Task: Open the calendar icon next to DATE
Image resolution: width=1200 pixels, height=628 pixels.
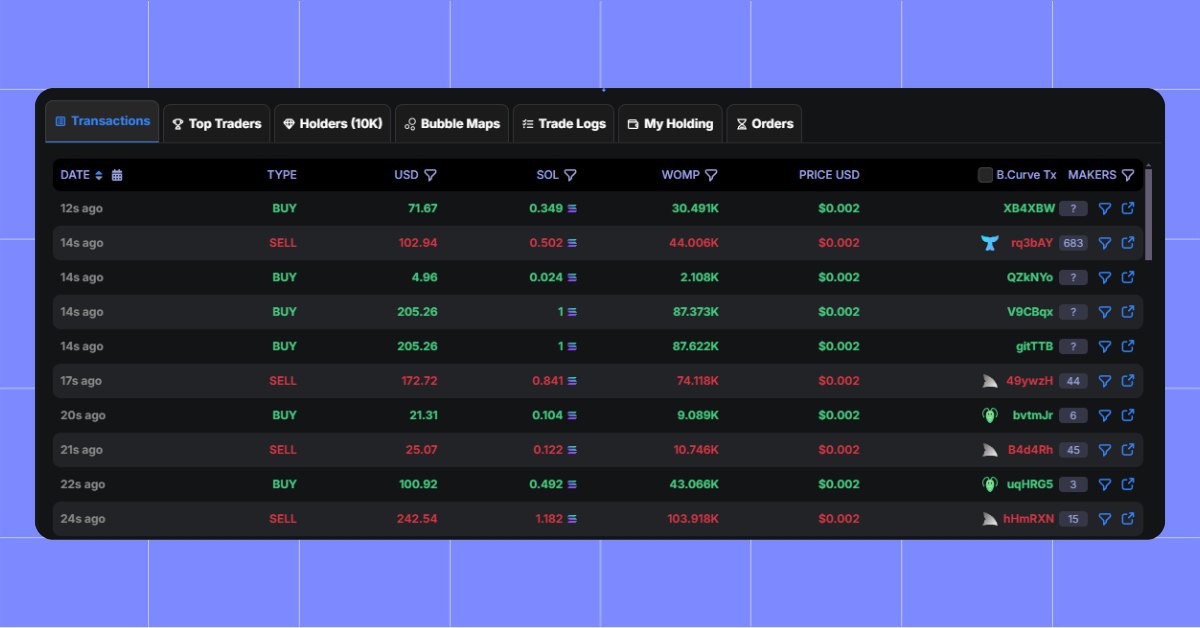Action: point(115,174)
